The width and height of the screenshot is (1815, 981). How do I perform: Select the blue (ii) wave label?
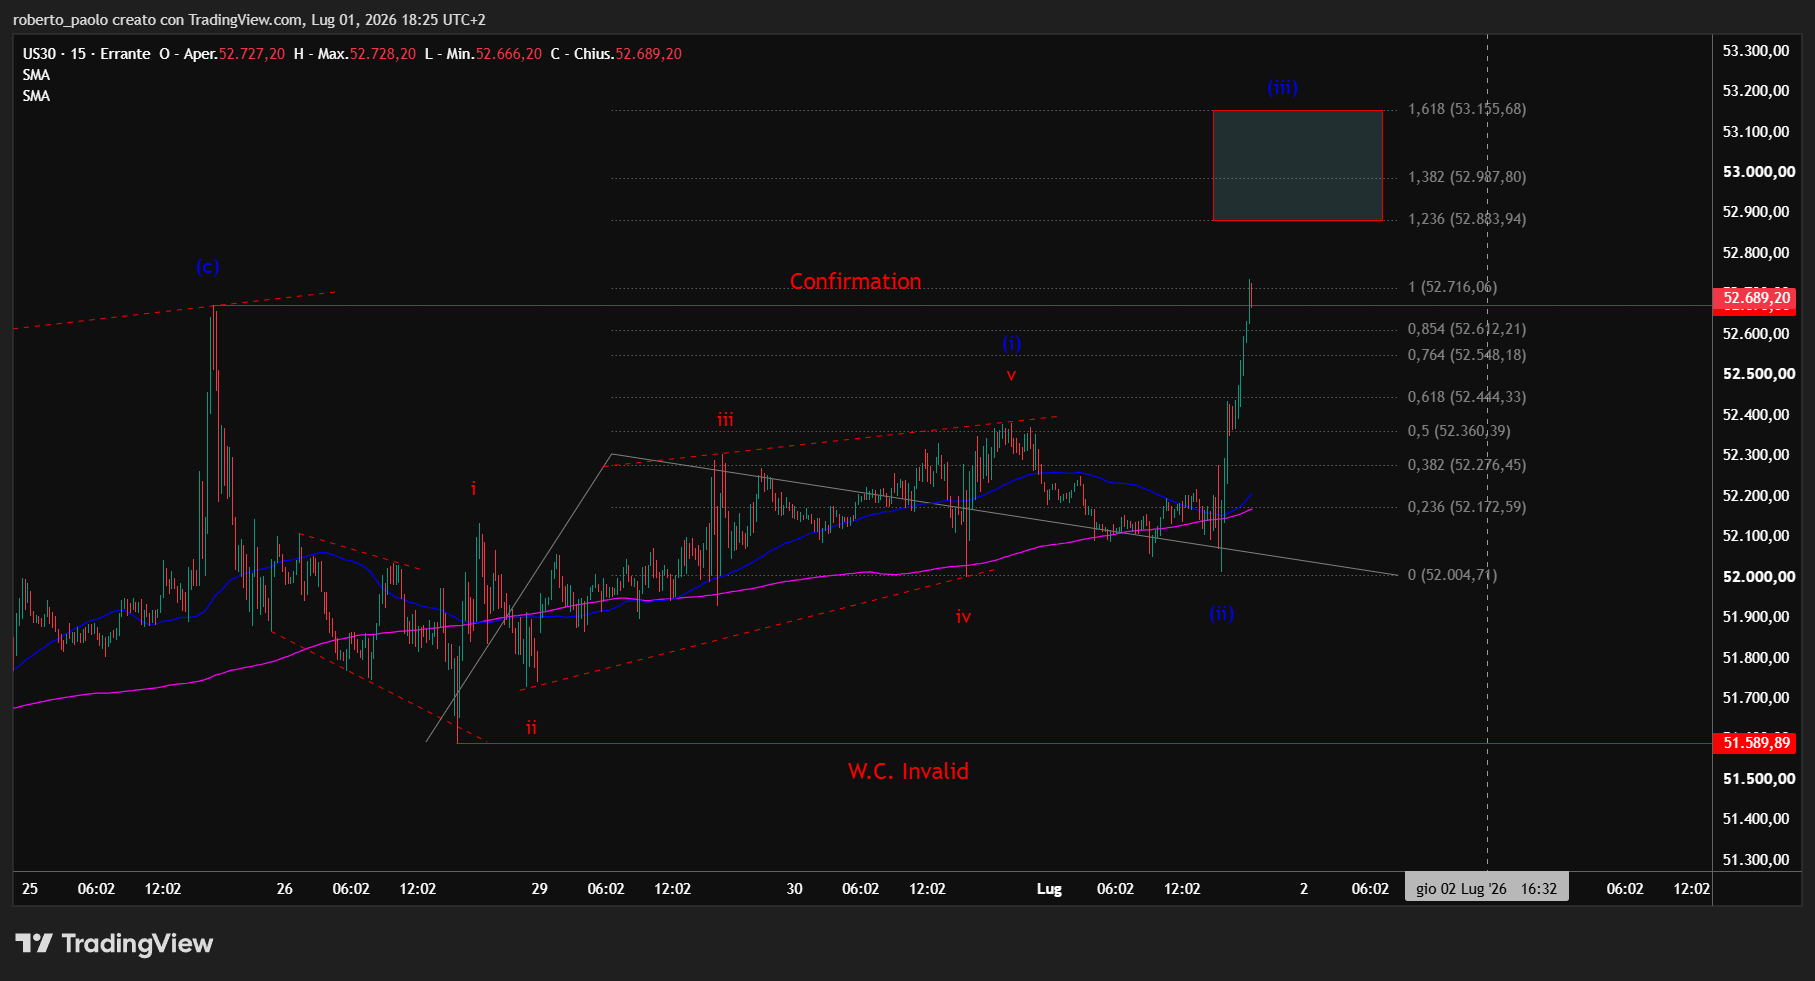[x=1222, y=614]
